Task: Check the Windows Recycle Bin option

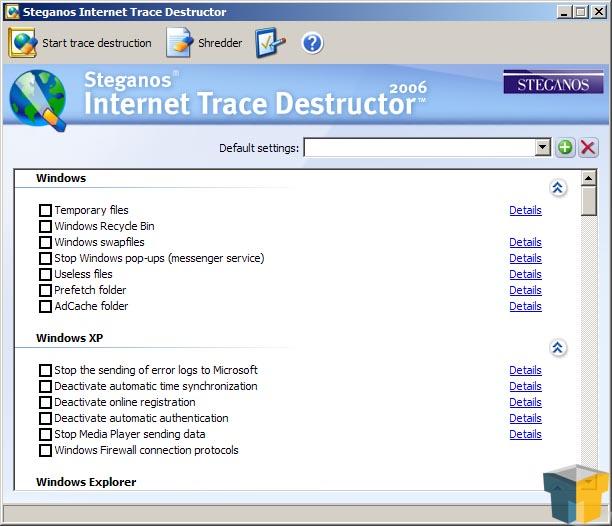Action: [45, 226]
